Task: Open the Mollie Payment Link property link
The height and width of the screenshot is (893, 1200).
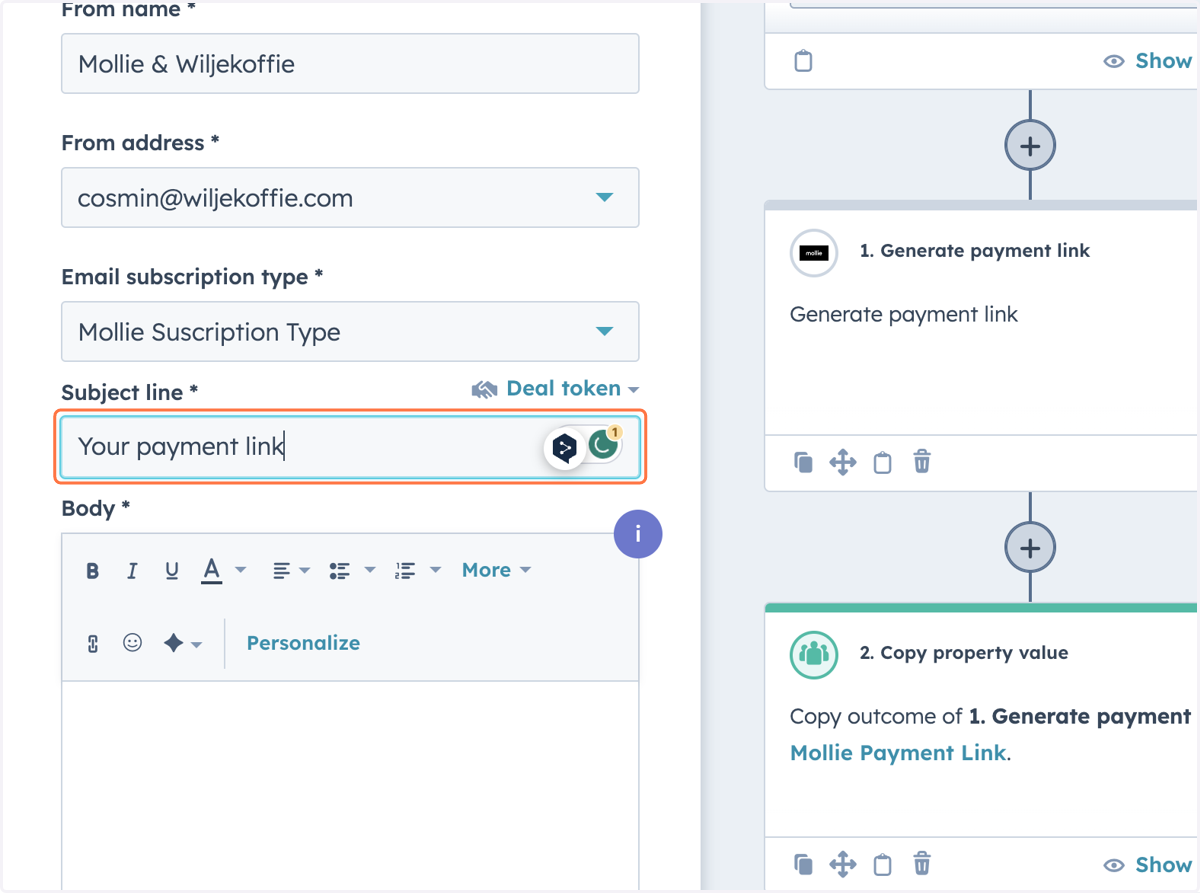Action: pos(898,753)
